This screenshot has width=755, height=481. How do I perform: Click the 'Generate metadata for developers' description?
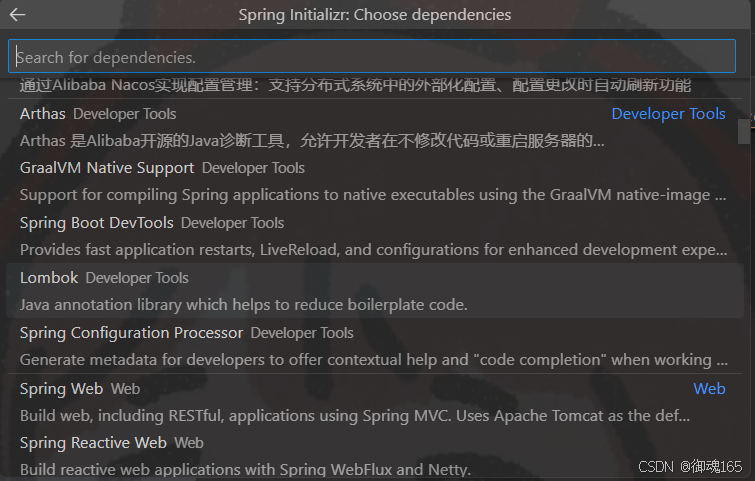pyautogui.click(x=374, y=360)
